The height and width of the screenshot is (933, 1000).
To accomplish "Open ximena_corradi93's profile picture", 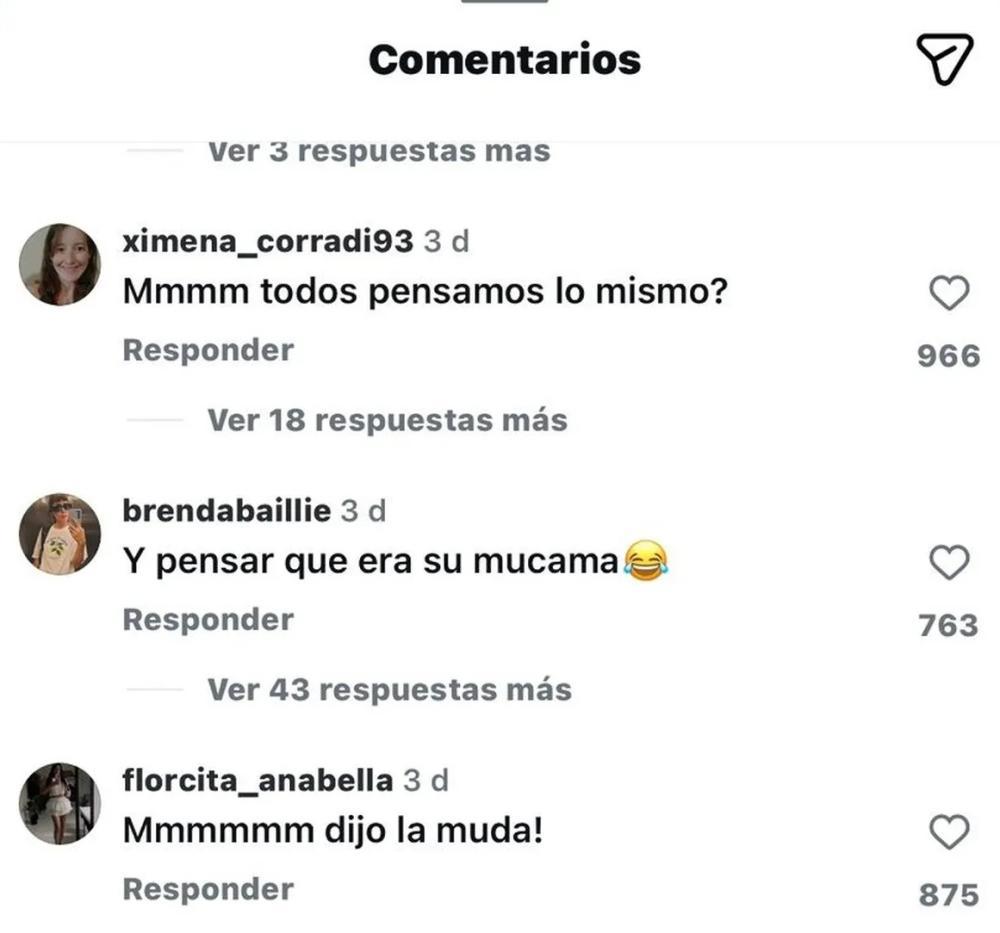I will (x=60, y=264).
